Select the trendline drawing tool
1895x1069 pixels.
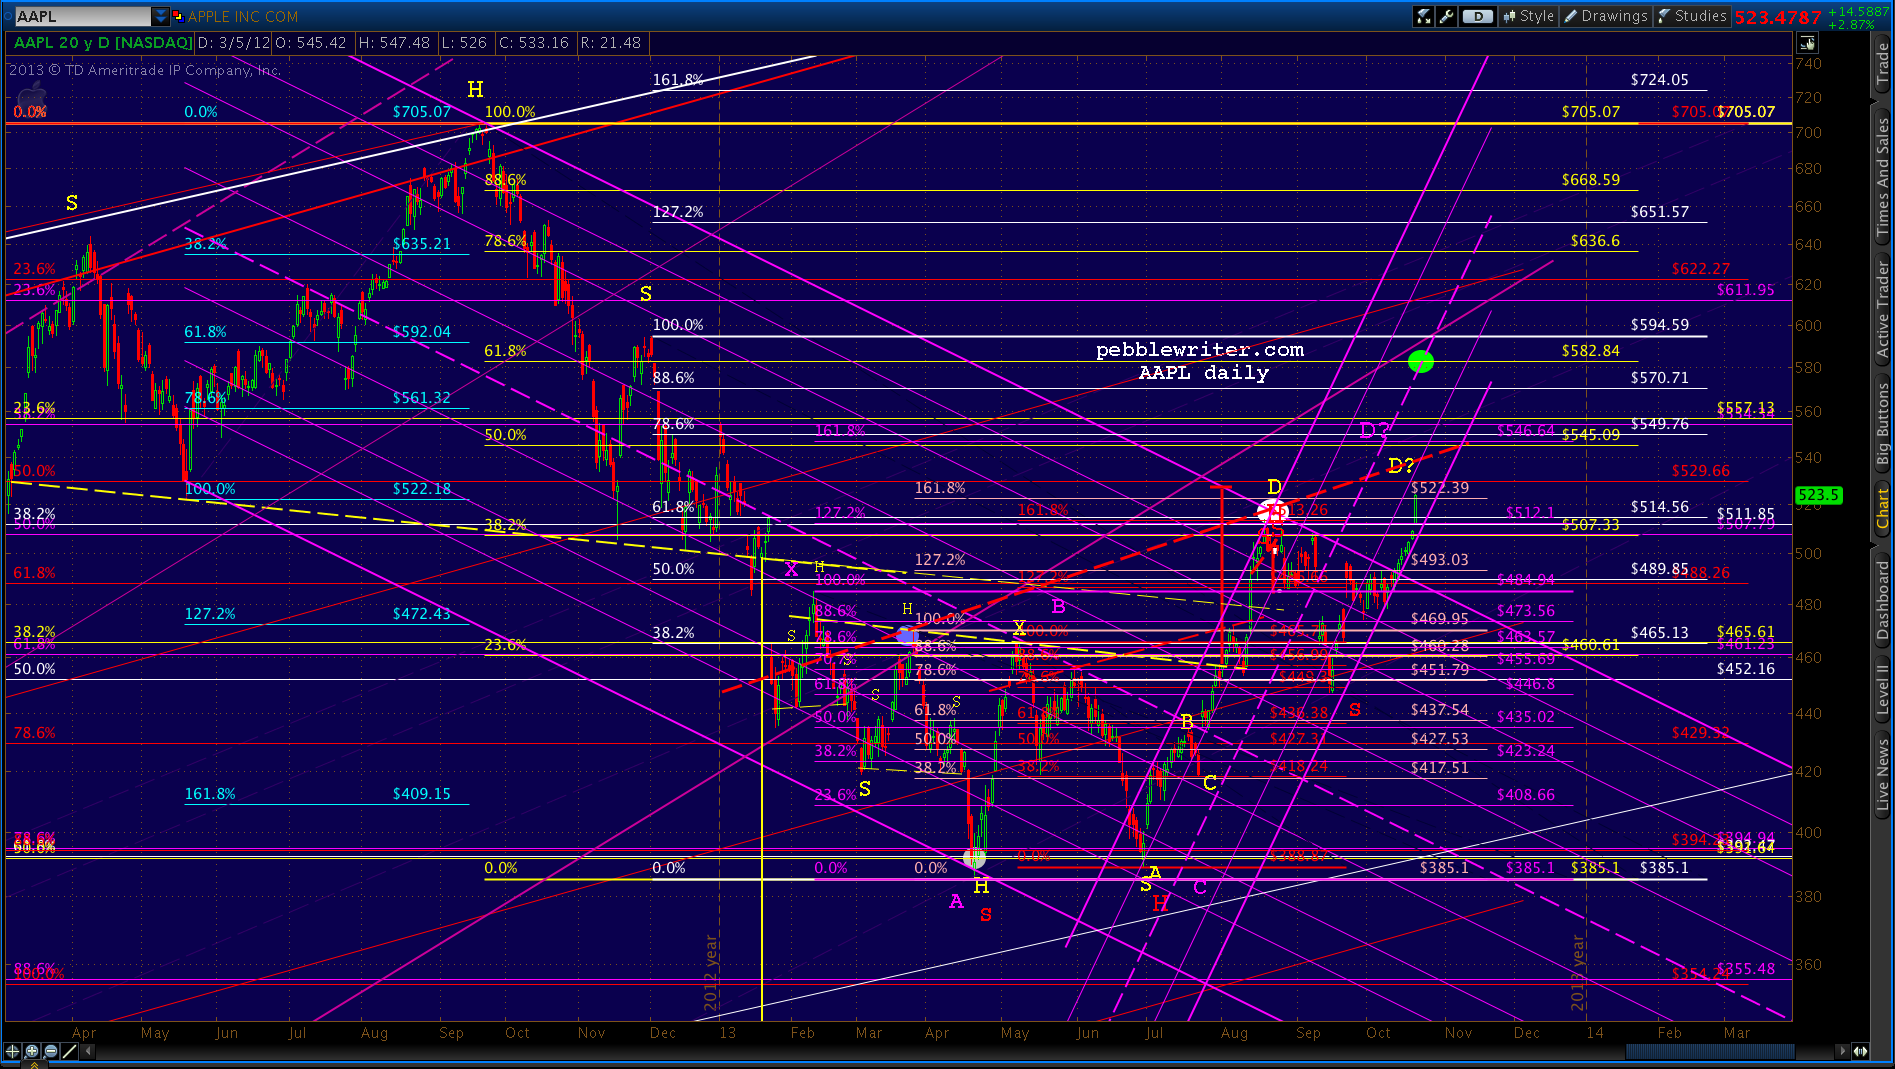coord(70,1051)
